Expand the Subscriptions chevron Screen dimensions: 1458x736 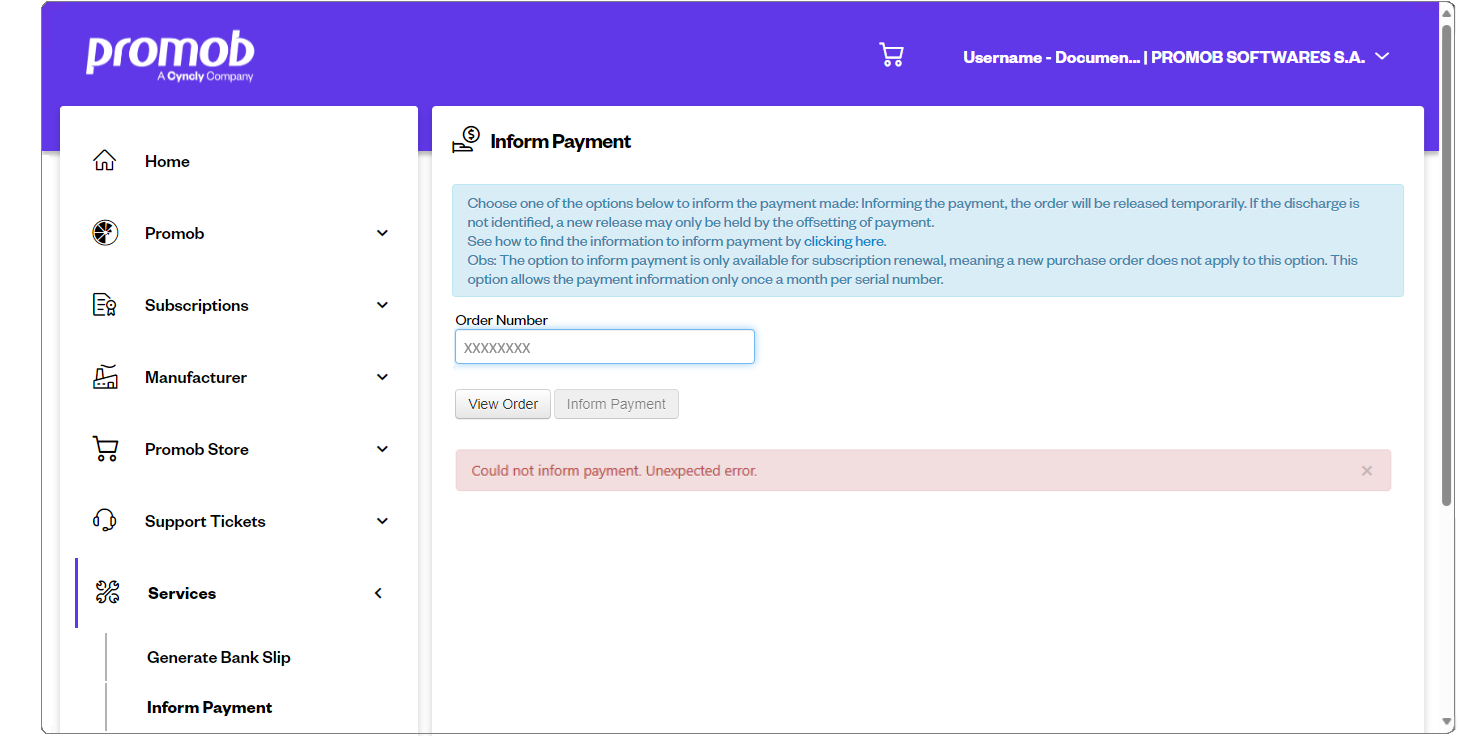(382, 305)
